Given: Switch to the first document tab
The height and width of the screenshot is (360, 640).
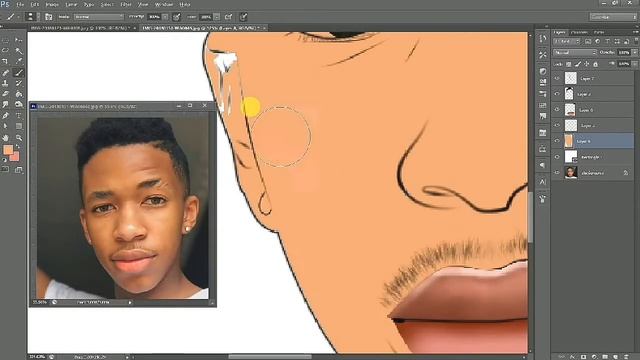Looking at the screenshot, I should pyautogui.click(x=82, y=28).
